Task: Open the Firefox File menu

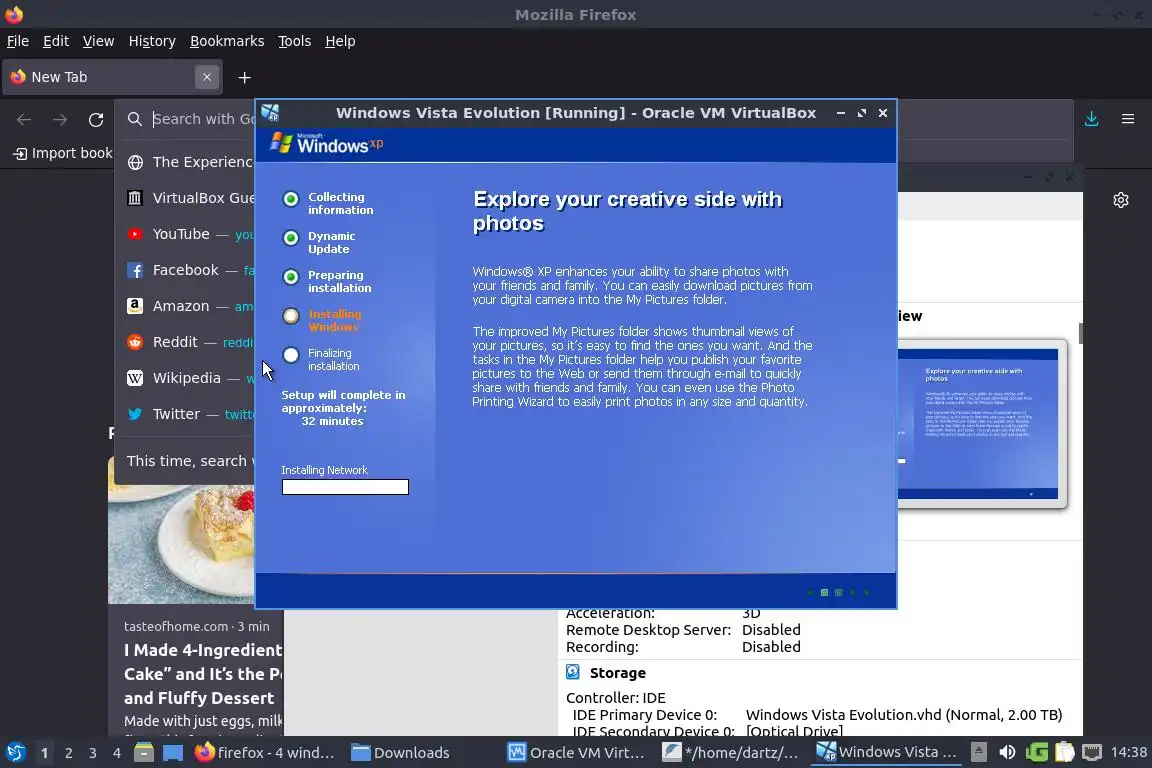Action: click(18, 41)
